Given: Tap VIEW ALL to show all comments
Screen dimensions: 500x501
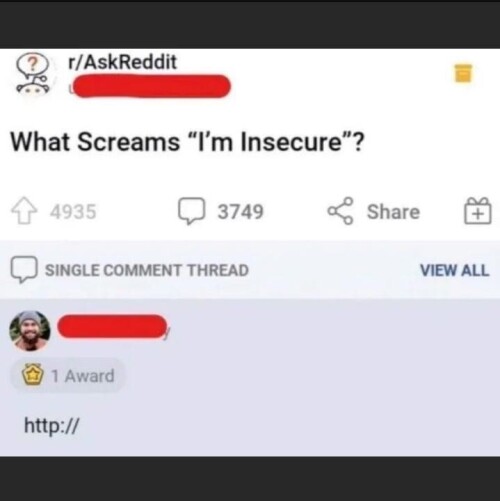Looking at the screenshot, I should tap(455, 270).
